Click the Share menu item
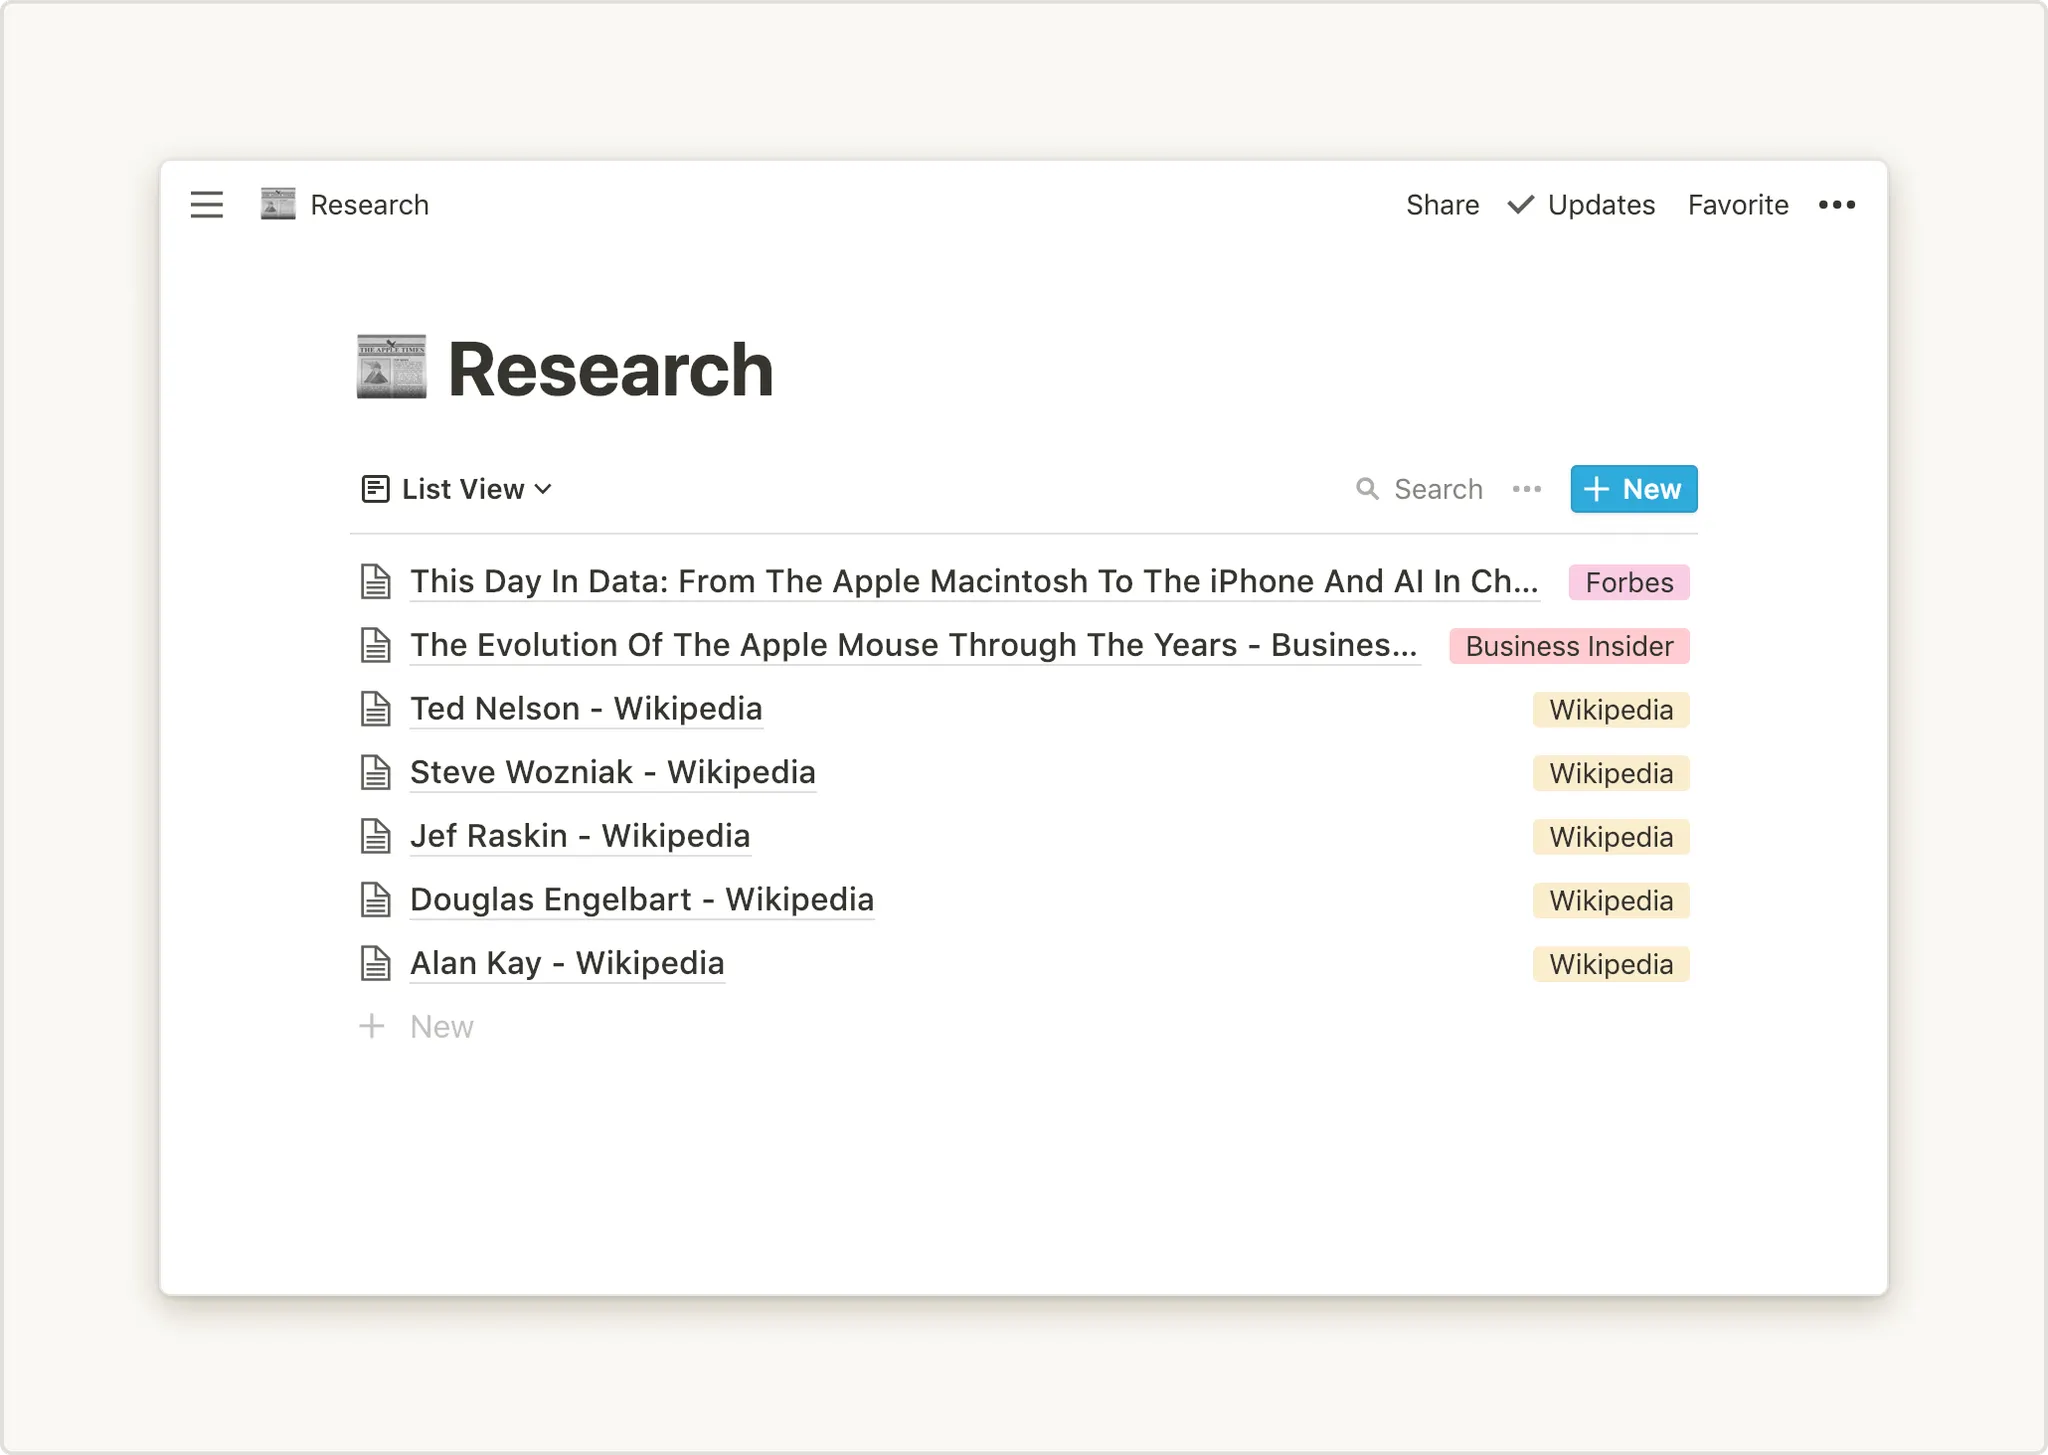This screenshot has height=1455, width=2048. [1442, 205]
